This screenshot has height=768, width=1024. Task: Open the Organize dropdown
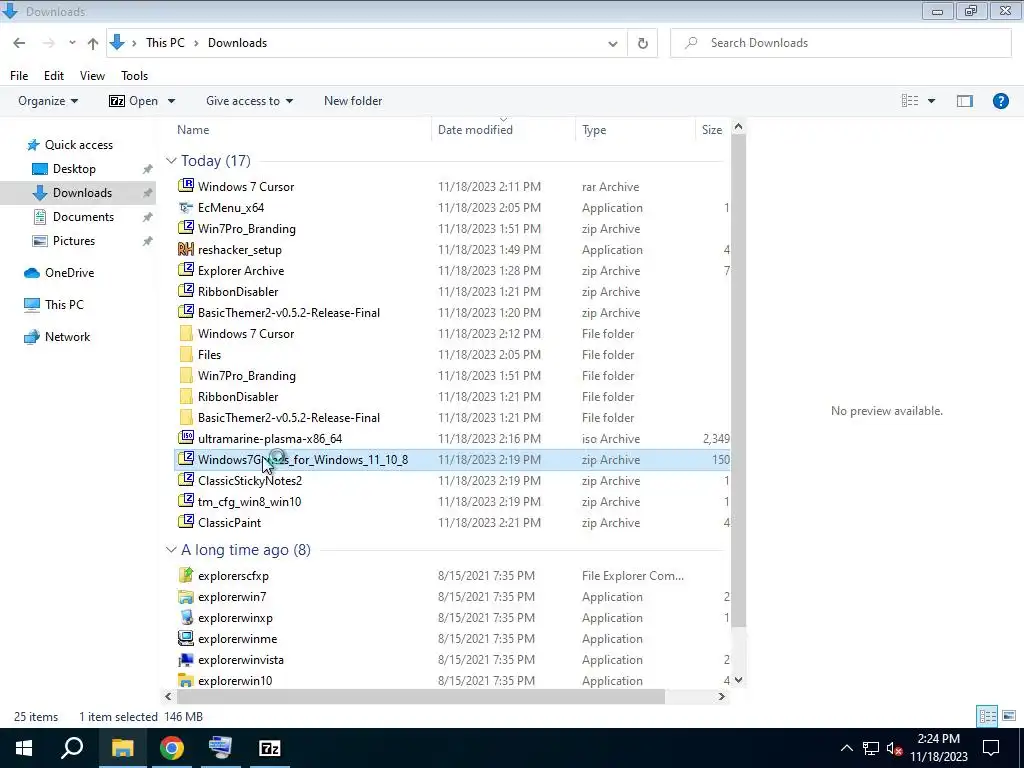tap(48, 101)
